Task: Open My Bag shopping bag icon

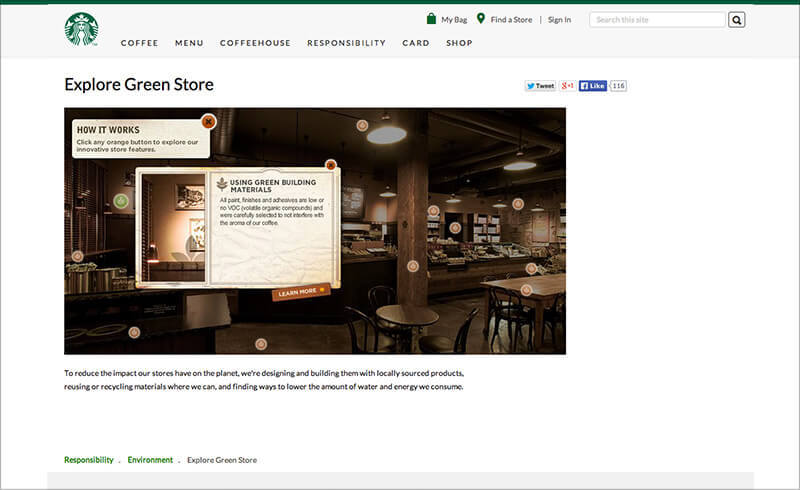Action: (431, 19)
